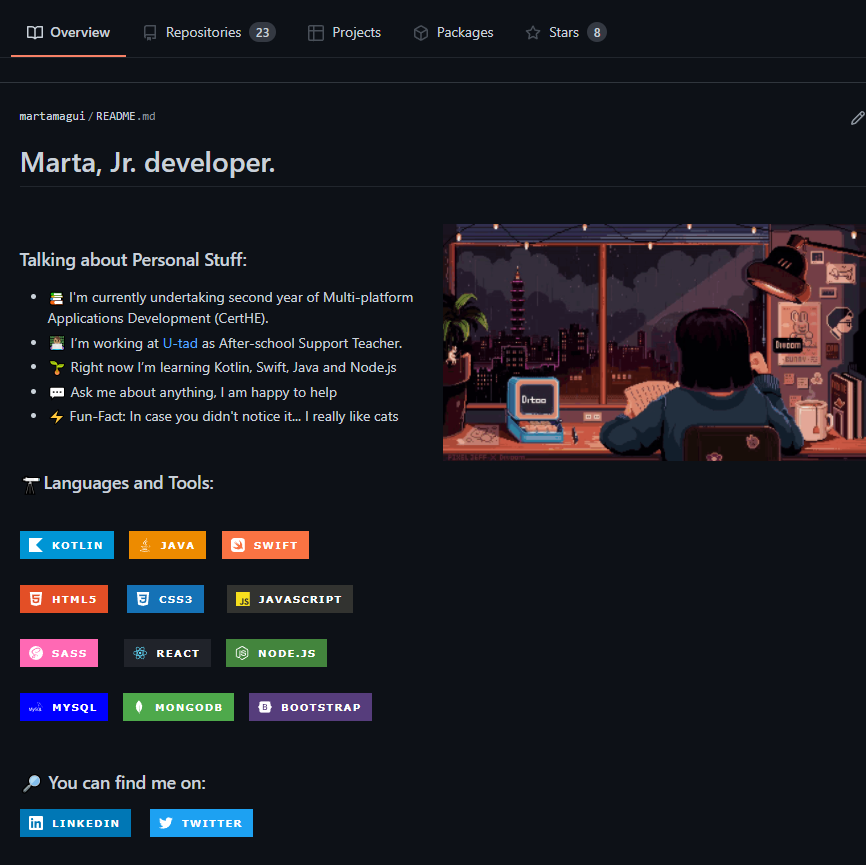Click the Bootstrap badge
Viewport: 866px width, 865px height.
[x=310, y=707]
